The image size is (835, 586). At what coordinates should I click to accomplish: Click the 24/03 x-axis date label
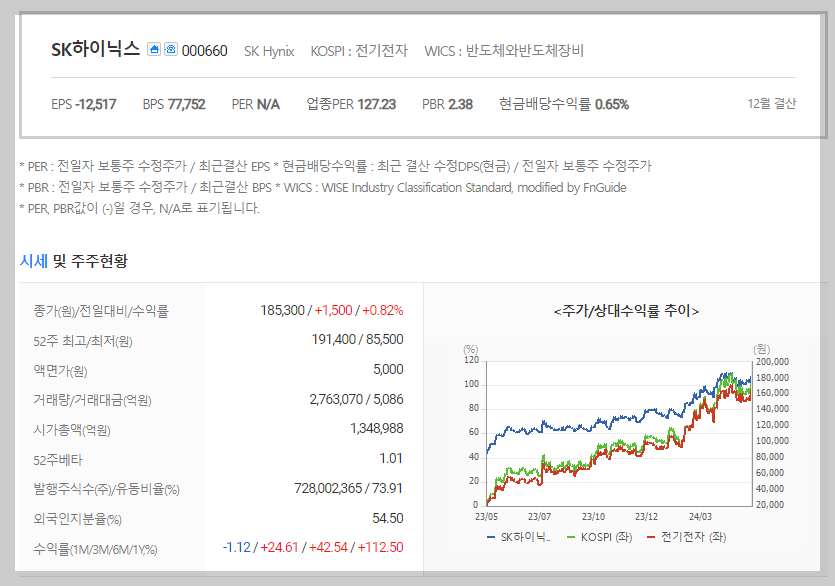tap(700, 517)
